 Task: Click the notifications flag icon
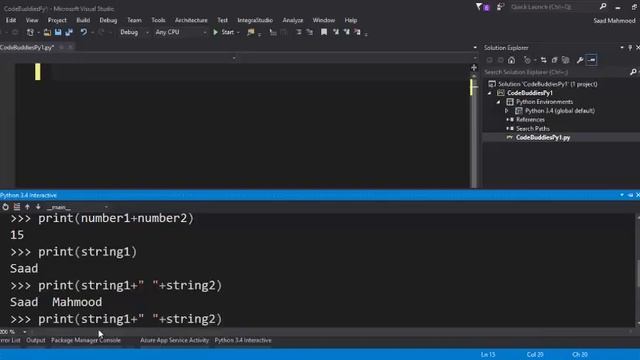coord(482,7)
